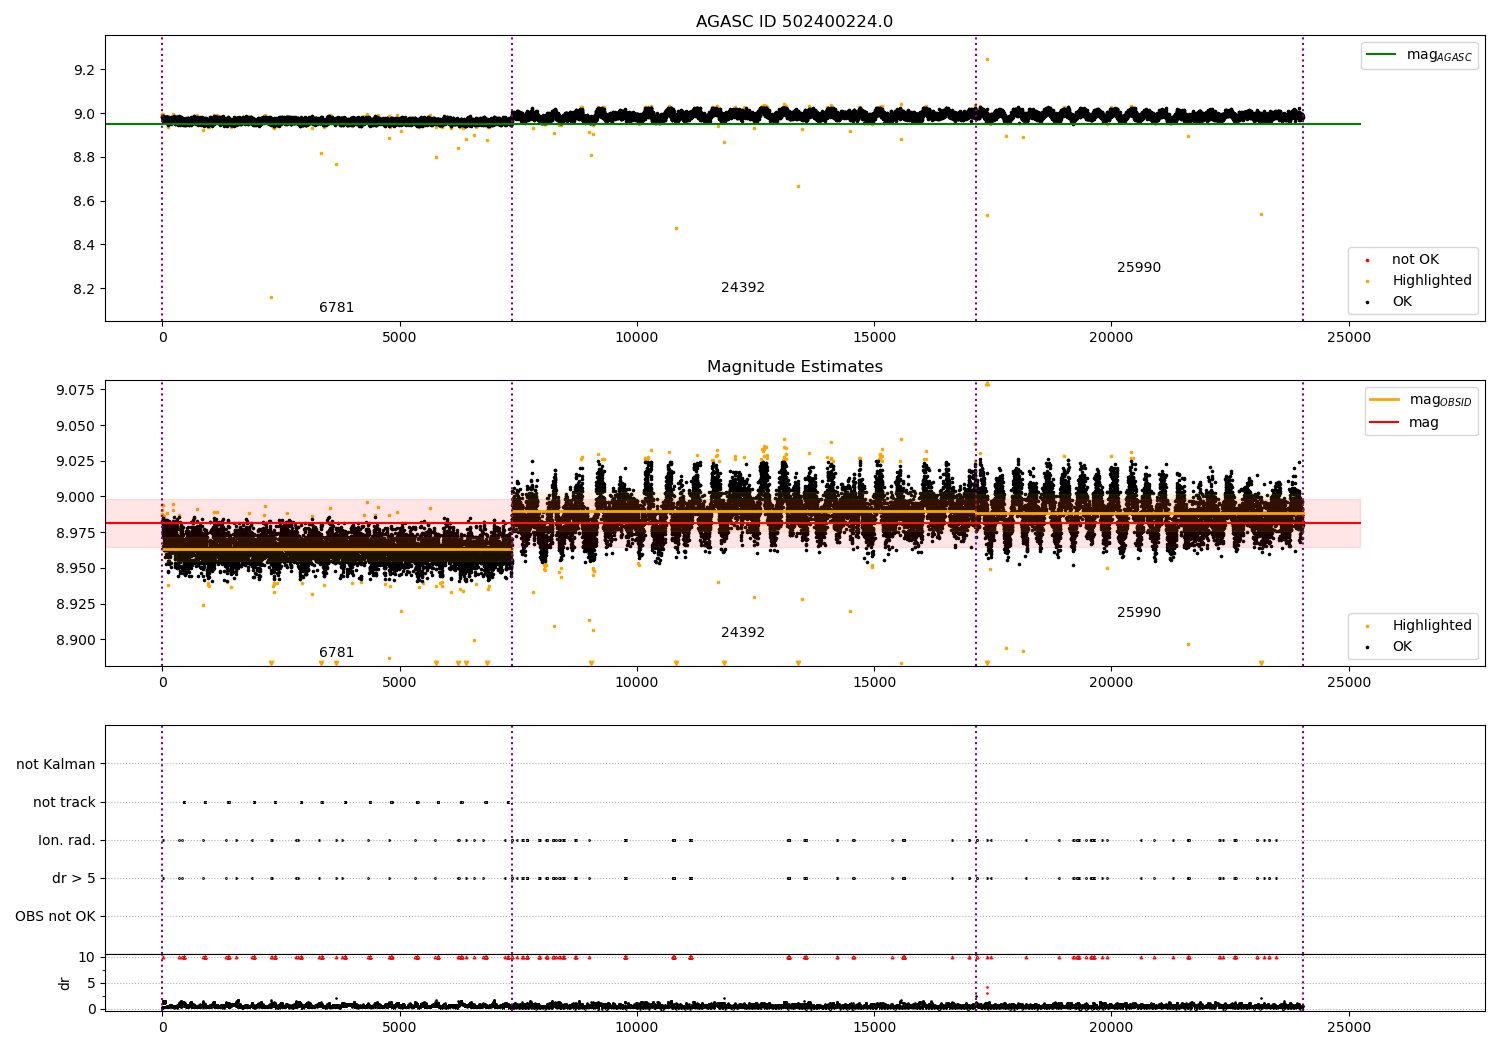Viewport: 1500px width, 1050px height.
Task: Click the '8.6' y-axis tick label
Action: 84,202
